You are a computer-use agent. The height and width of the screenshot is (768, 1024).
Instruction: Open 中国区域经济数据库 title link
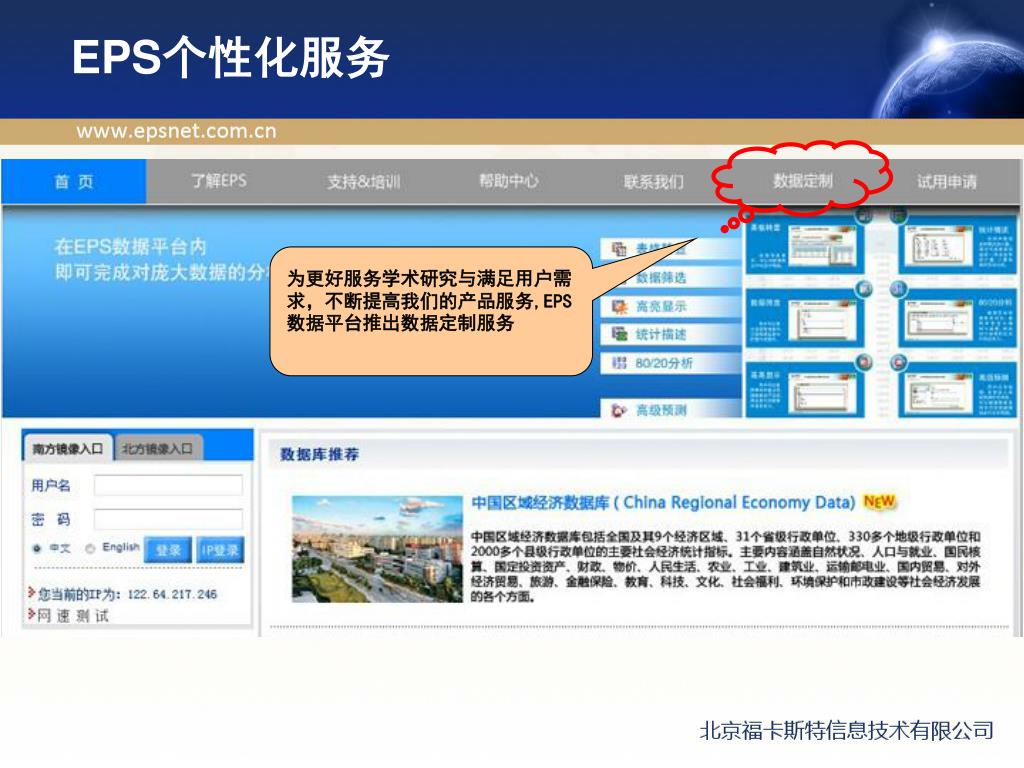coord(663,502)
